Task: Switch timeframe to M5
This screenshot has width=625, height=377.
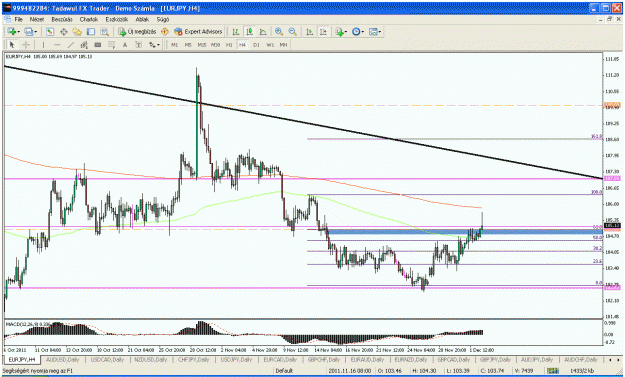Action: pos(188,45)
